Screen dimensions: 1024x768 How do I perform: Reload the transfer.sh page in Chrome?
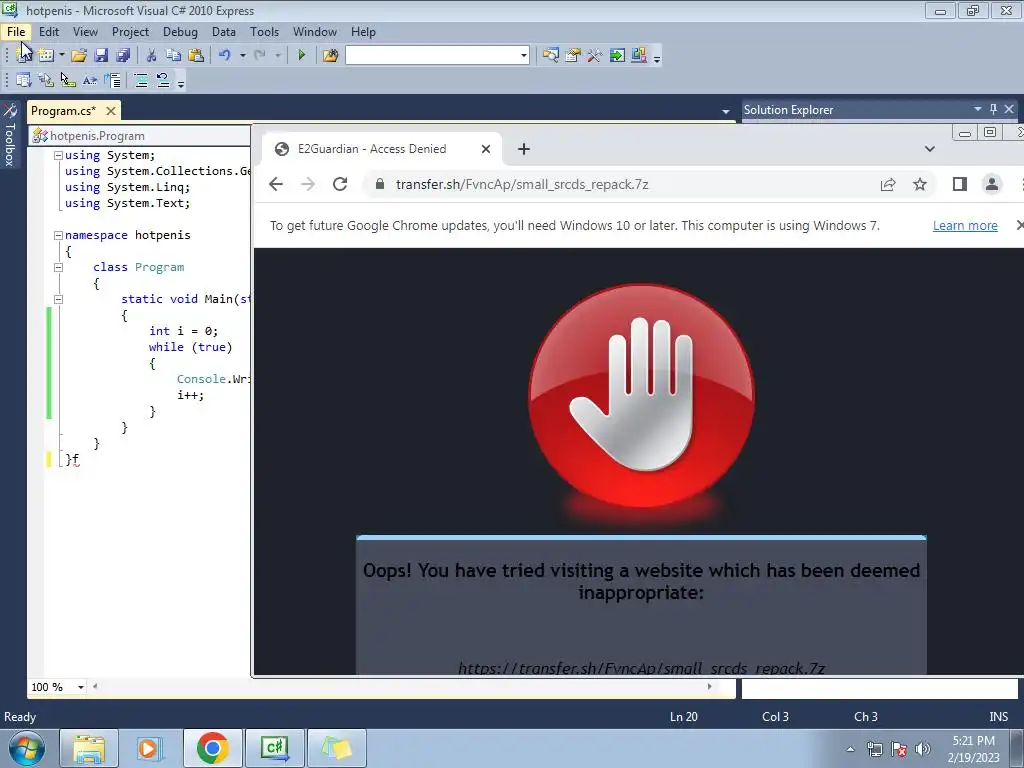340,184
